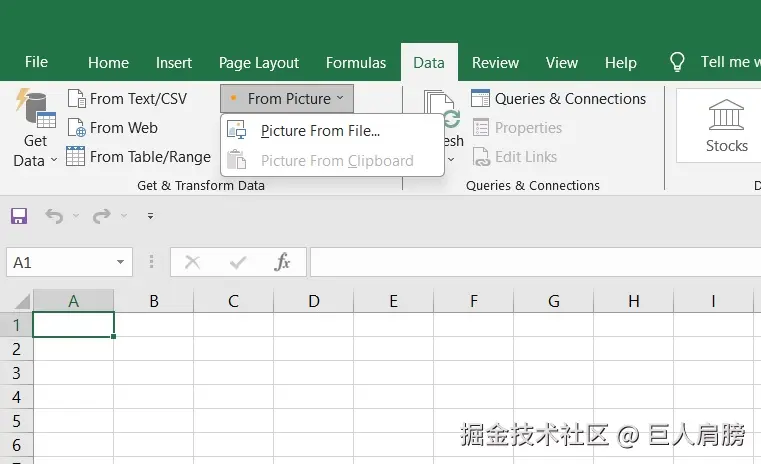761x464 pixels.
Task: Click the Tell me lightbulb icon
Action: point(678,62)
